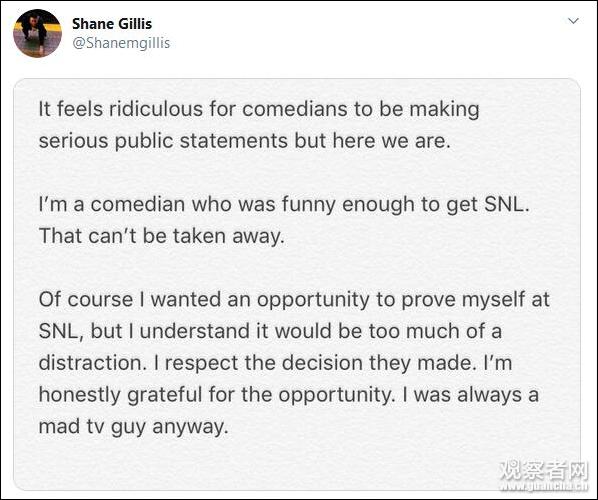Open the attached statement image in its blank lower area
This screenshot has width=598, height=500.
tap(297, 463)
